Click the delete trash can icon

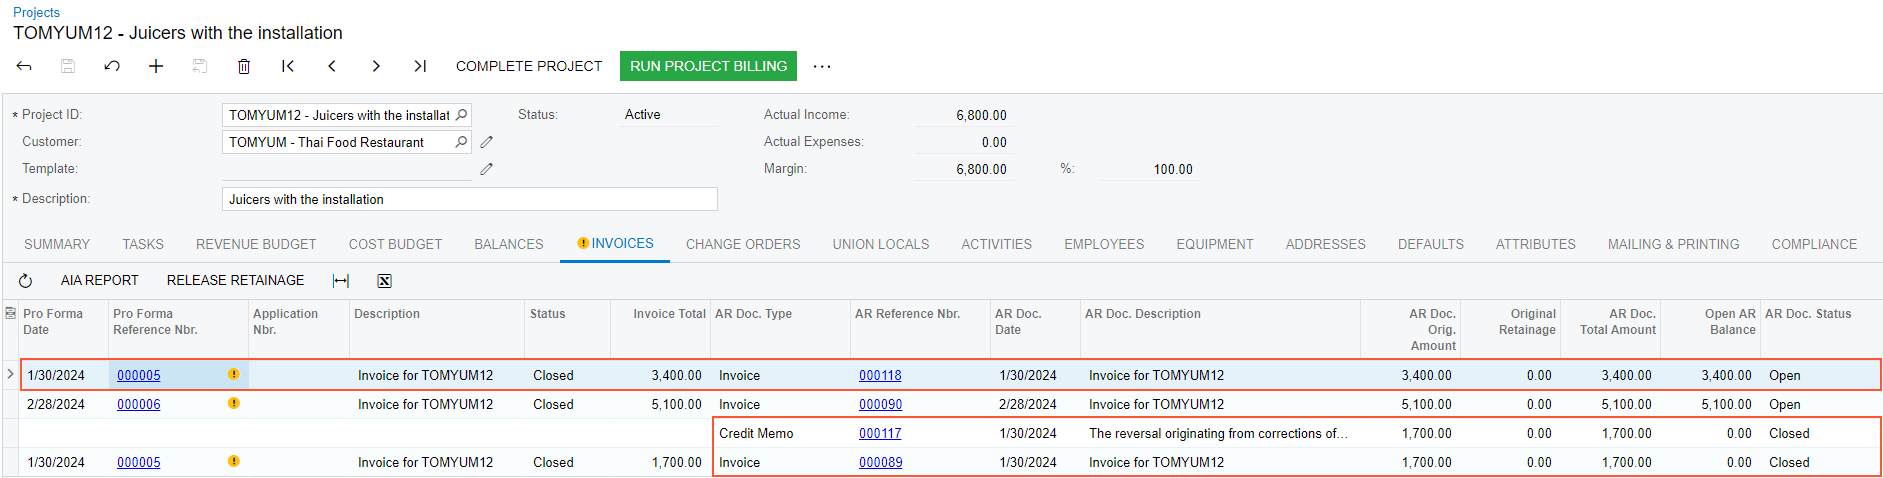click(244, 66)
